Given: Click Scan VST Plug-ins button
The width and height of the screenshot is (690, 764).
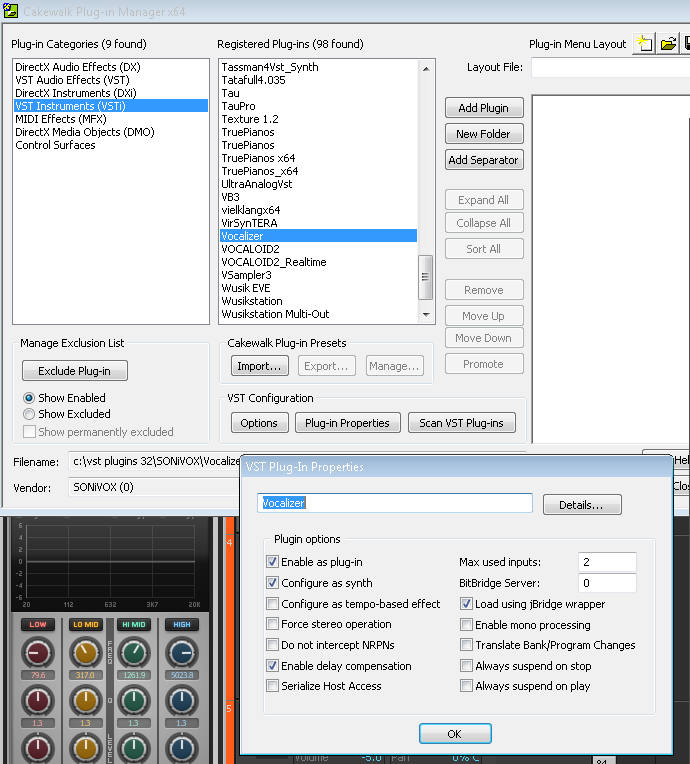Looking at the screenshot, I should coord(461,423).
